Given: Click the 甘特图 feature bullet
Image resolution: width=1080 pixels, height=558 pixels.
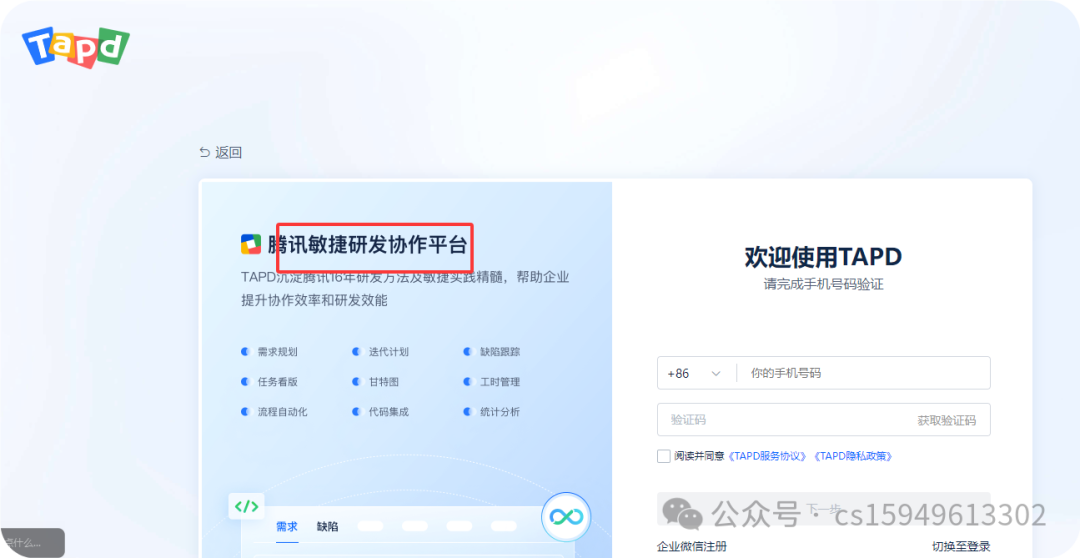Looking at the screenshot, I should coord(375,382).
